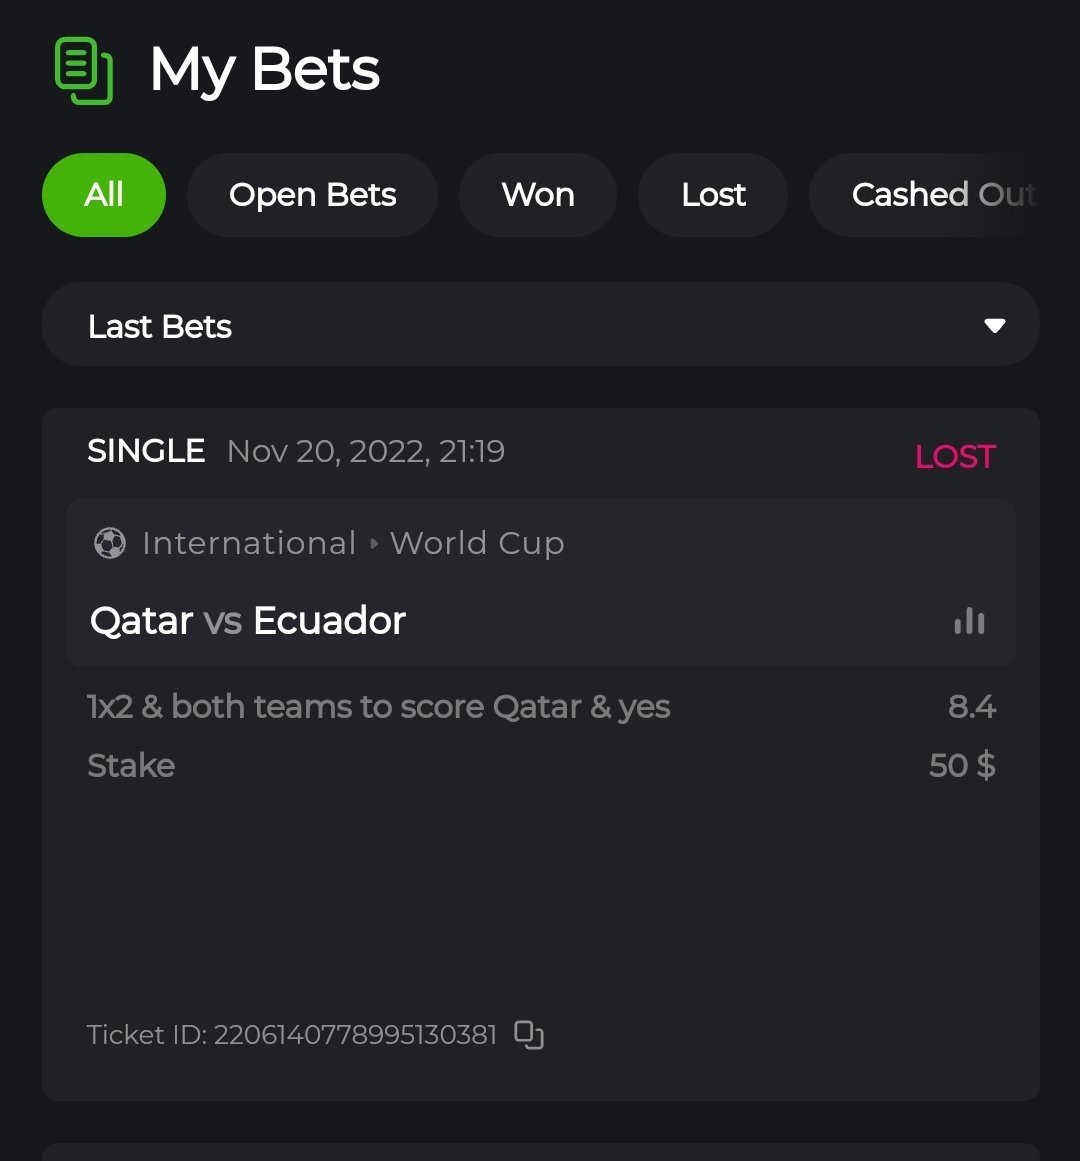Click the World Cup league link
The width and height of the screenshot is (1080, 1161).
[x=477, y=543]
